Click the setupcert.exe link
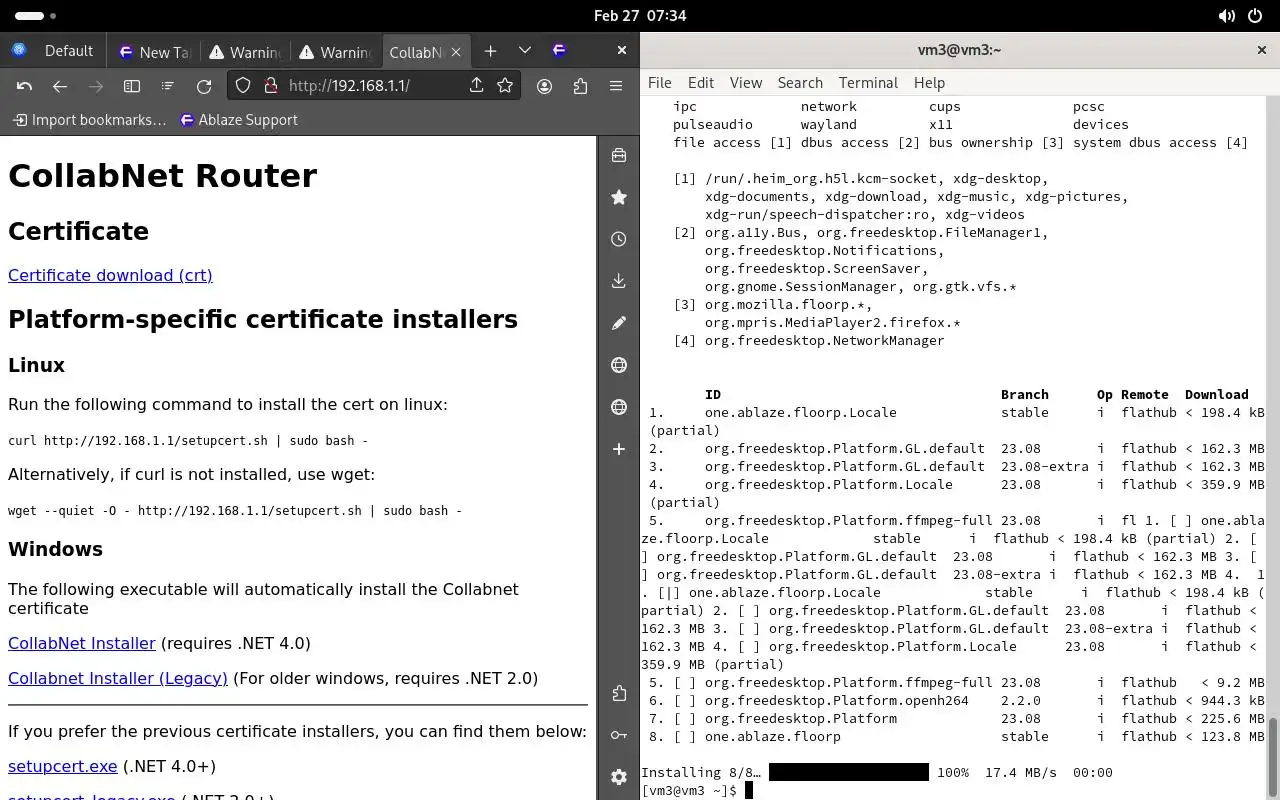The image size is (1280, 800). 63,766
